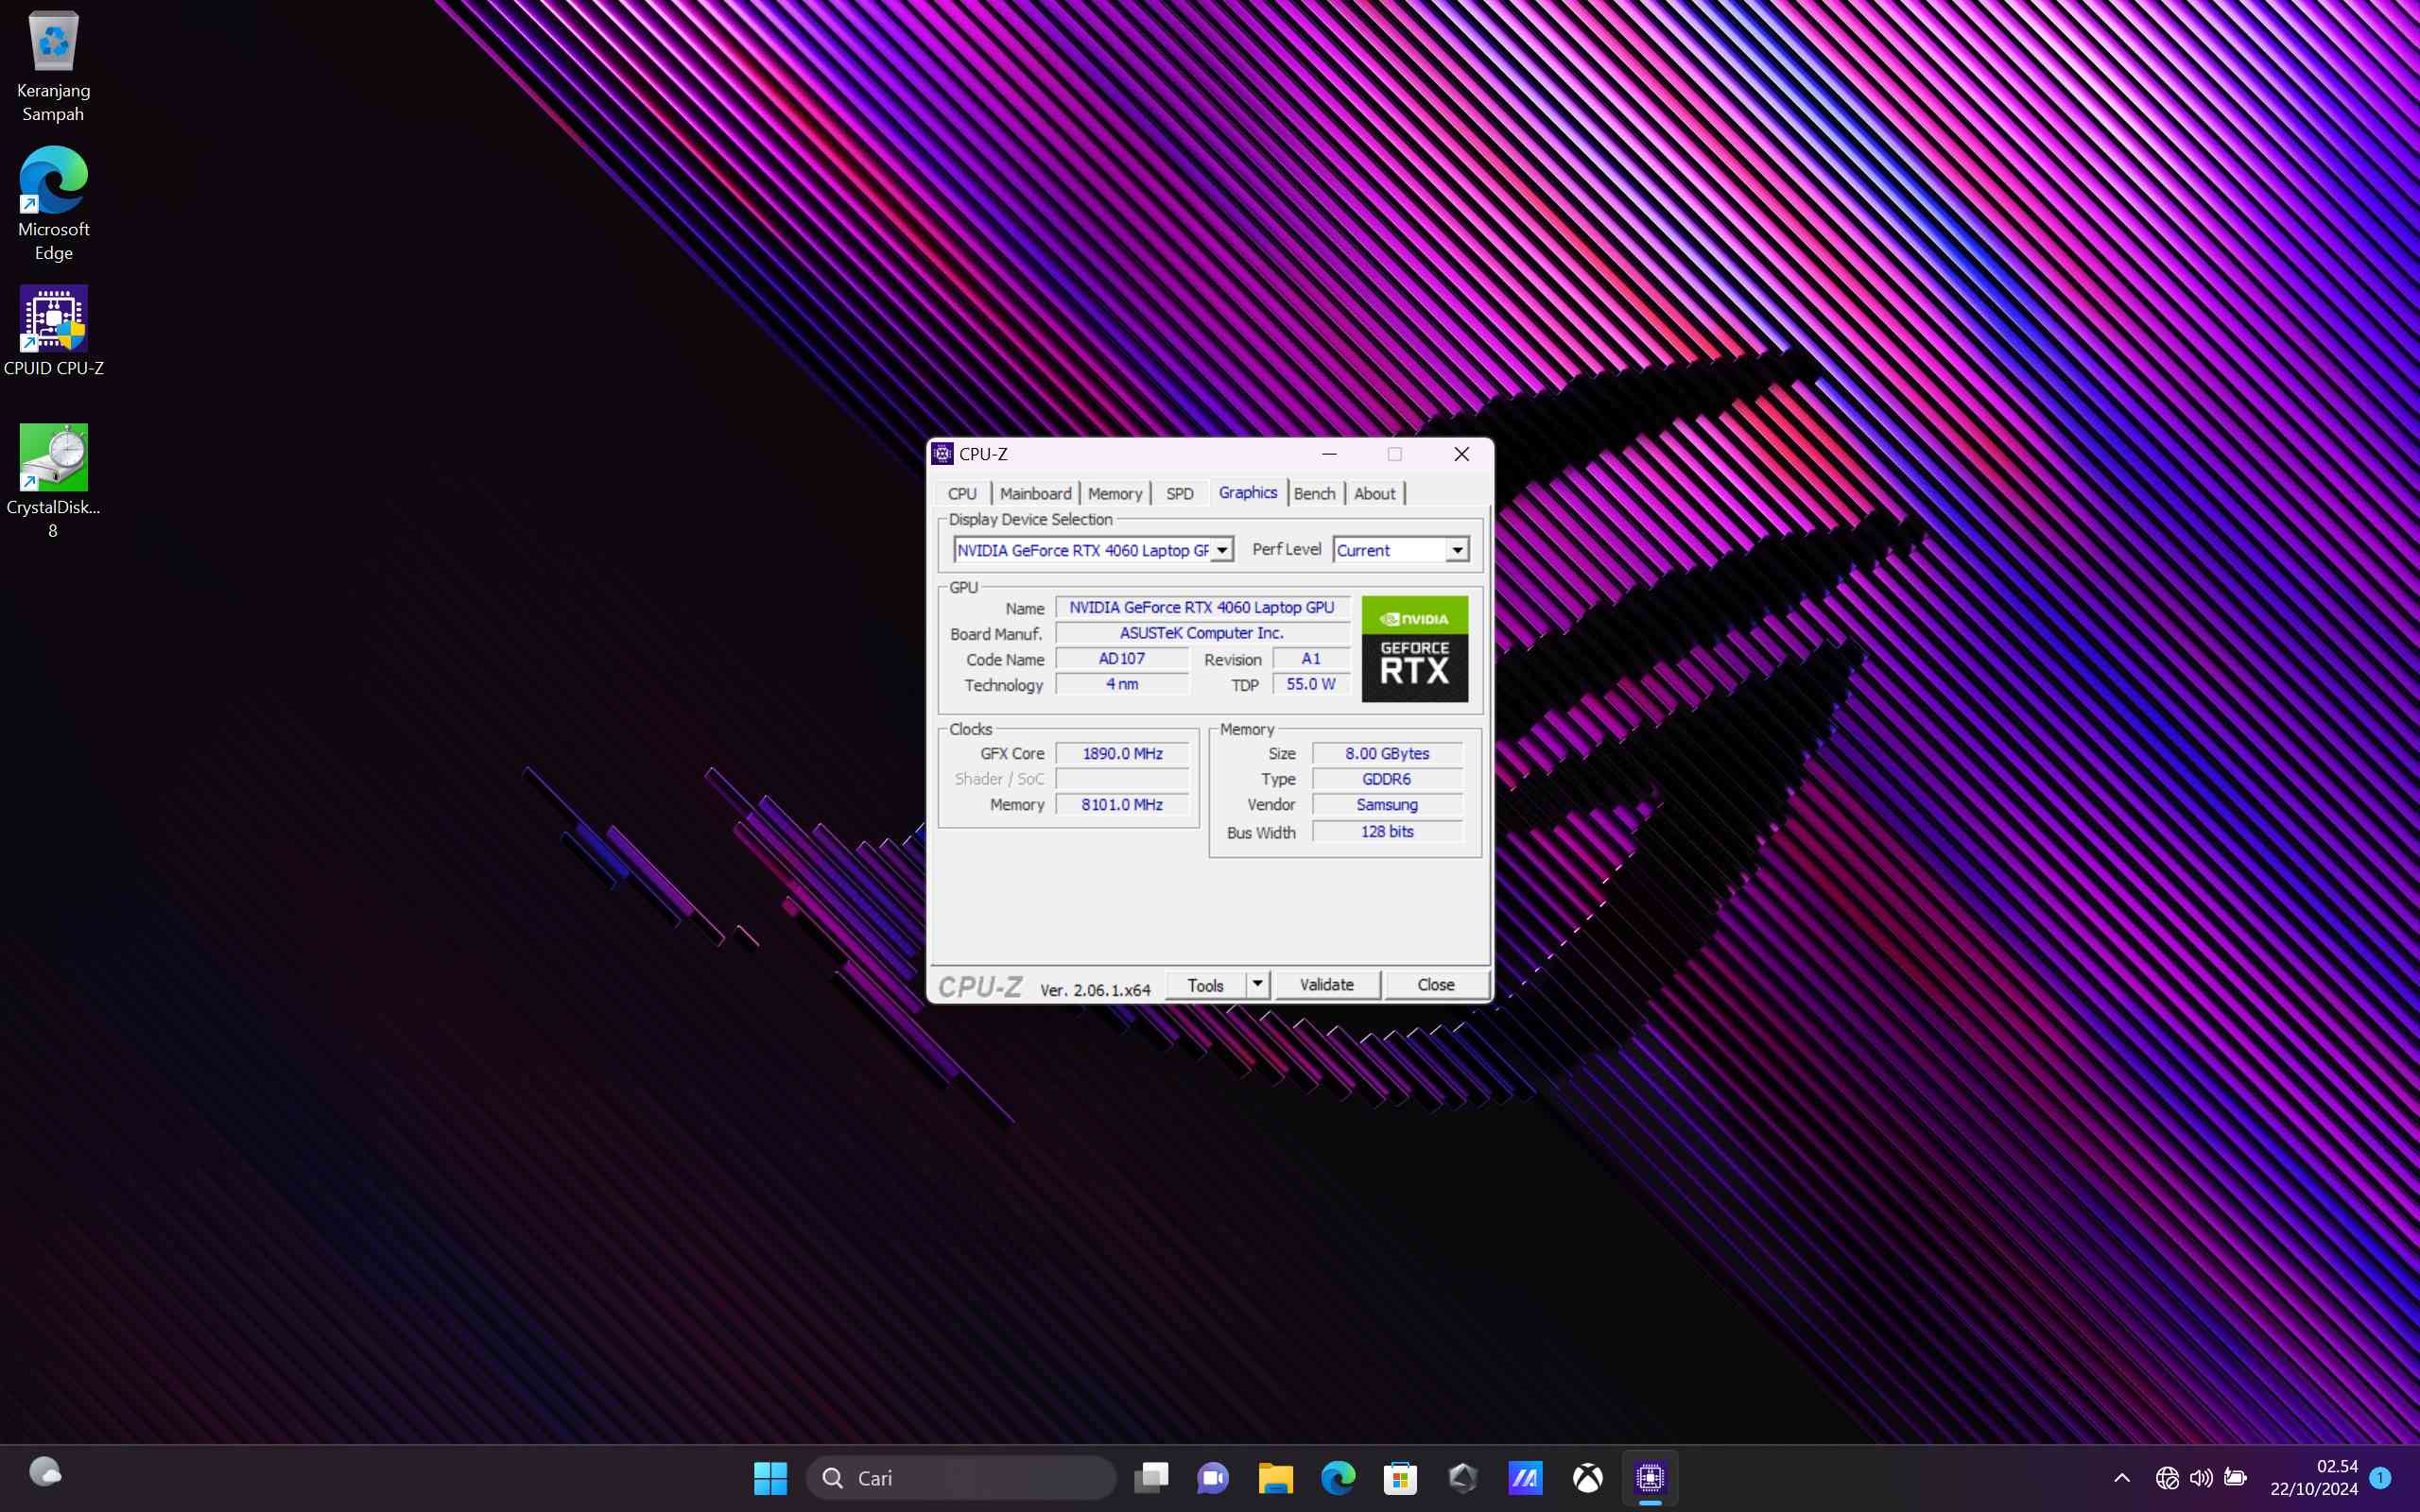This screenshot has width=2420, height=1512.
Task: Click the Armoury Crate taskbar icon
Action: (x=1462, y=1477)
